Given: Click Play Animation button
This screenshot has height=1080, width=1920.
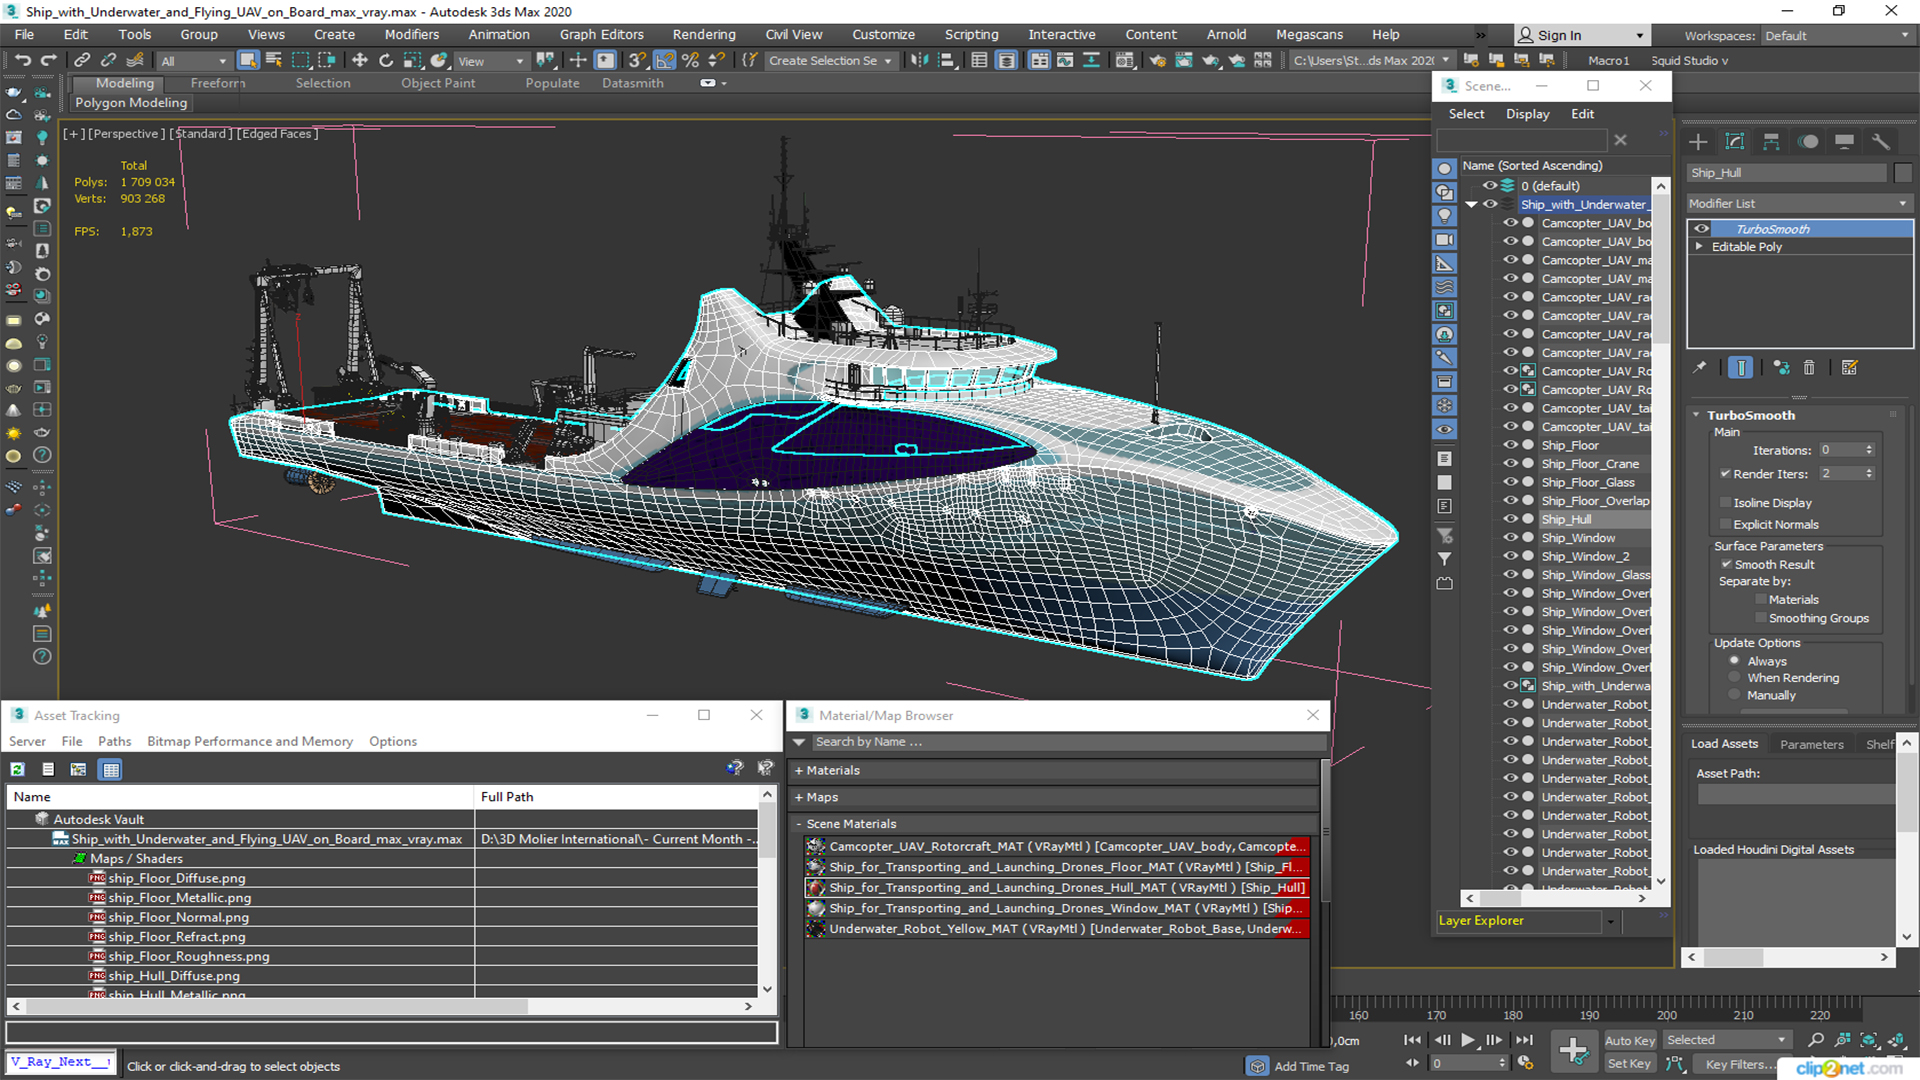Looking at the screenshot, I should [1467, 1040].
